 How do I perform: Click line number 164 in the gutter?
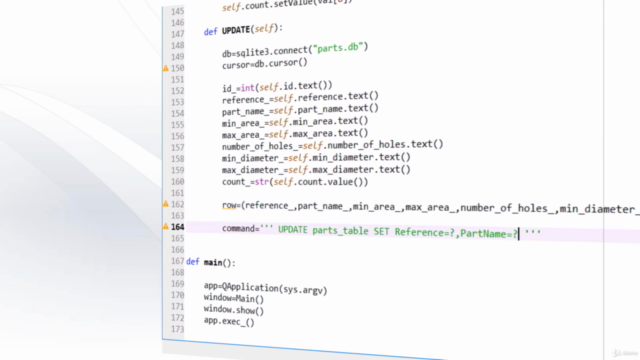click(178, 227)
